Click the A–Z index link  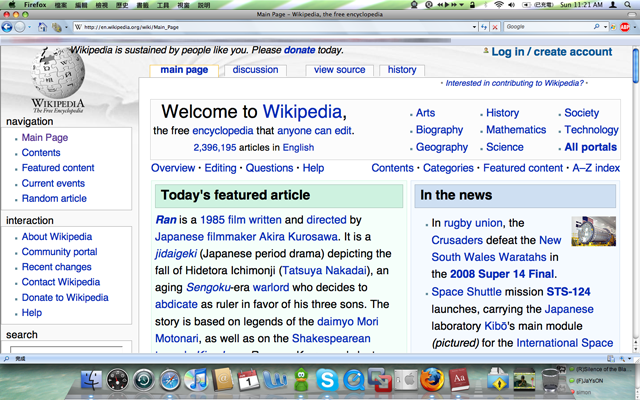[x=596, y=168]
